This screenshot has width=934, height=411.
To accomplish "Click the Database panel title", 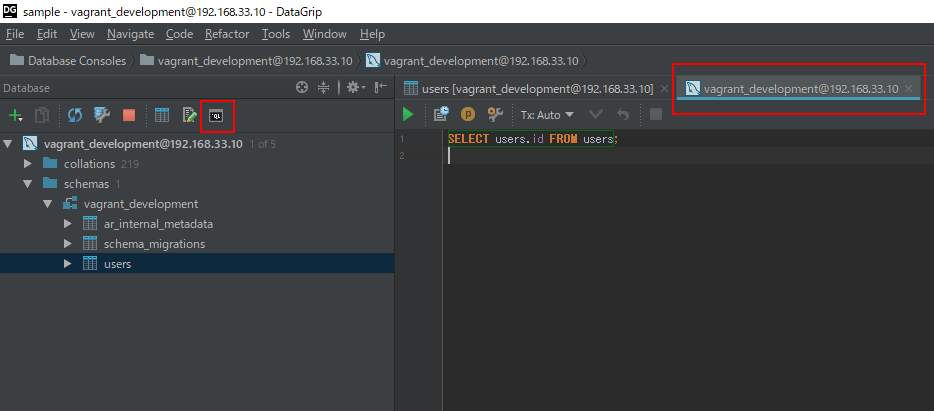I will 26,88.
